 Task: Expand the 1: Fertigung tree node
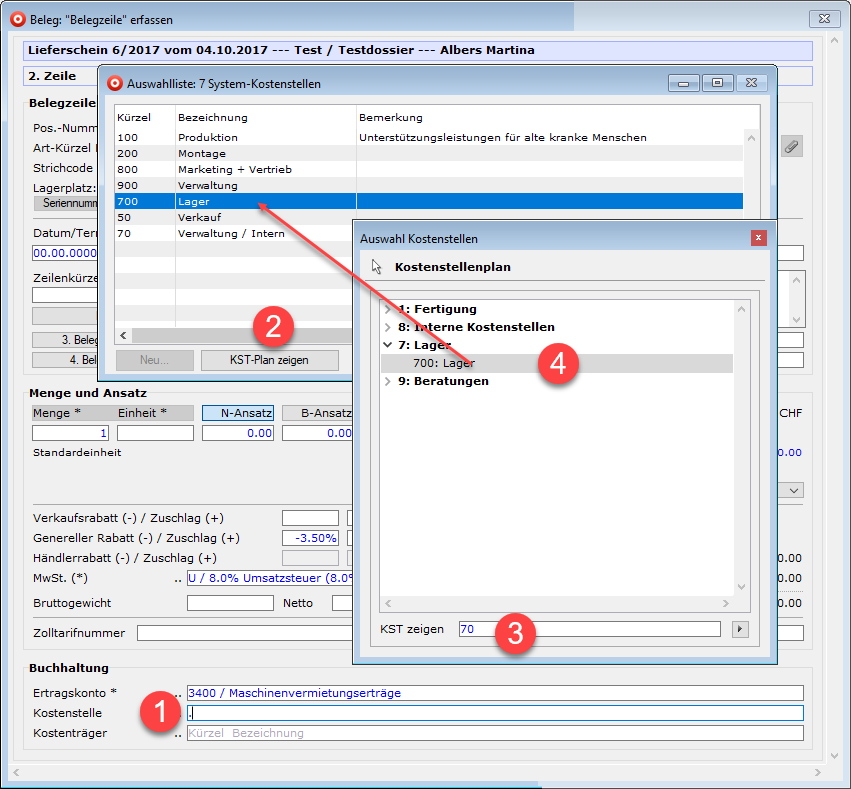pyautogui.click(x=388, y=309)
